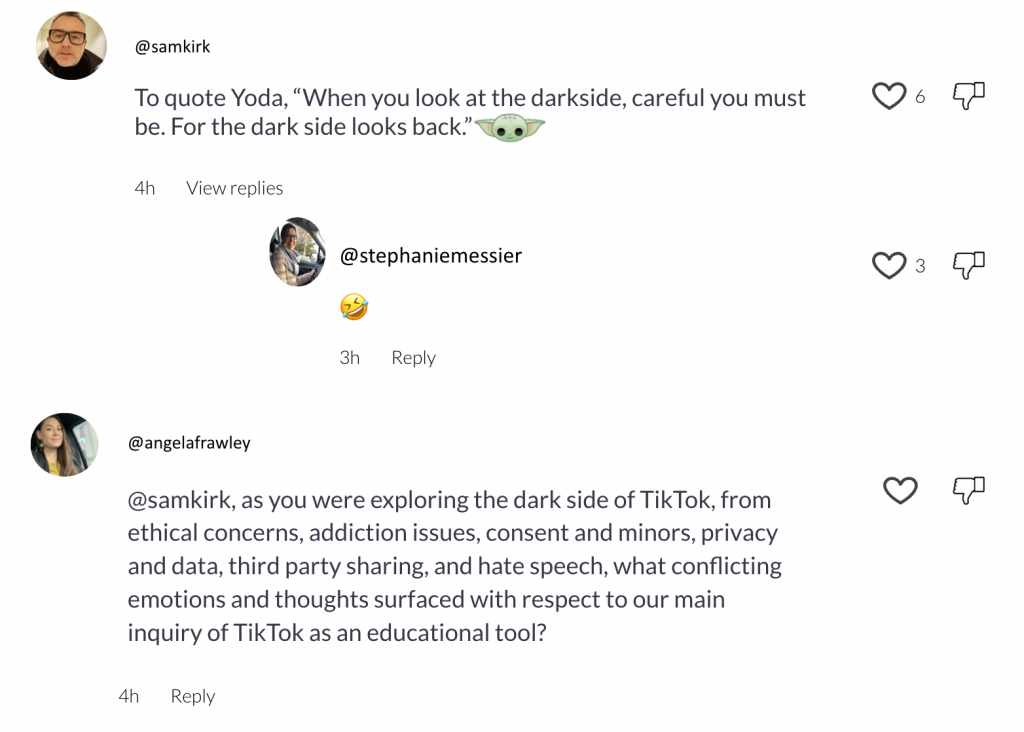Click the 6 likes count on @samkirk comment
The image size is (1024, 732).
pos(920,97)
